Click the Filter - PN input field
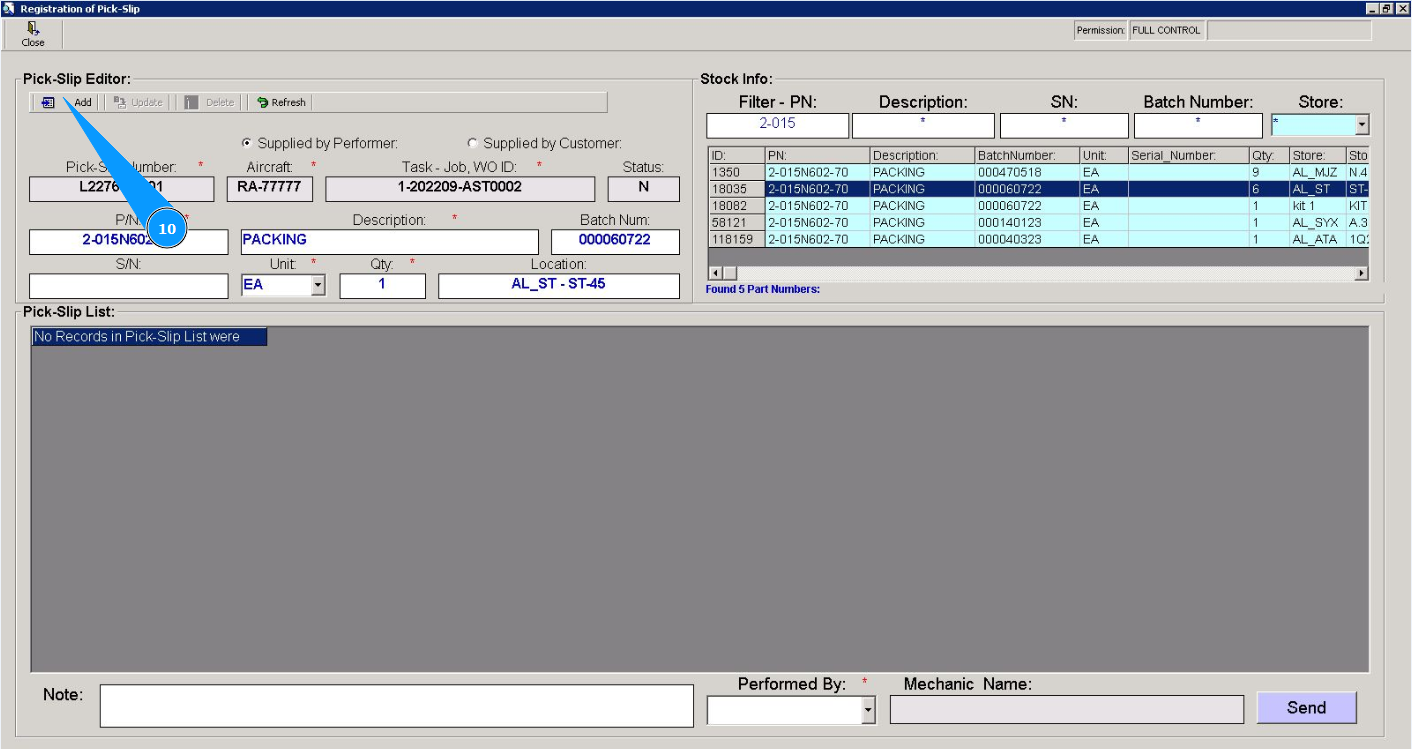Image resolution: width=1412 pixels, height=749 pixels. pyautogui.click(x=777, y=125)
